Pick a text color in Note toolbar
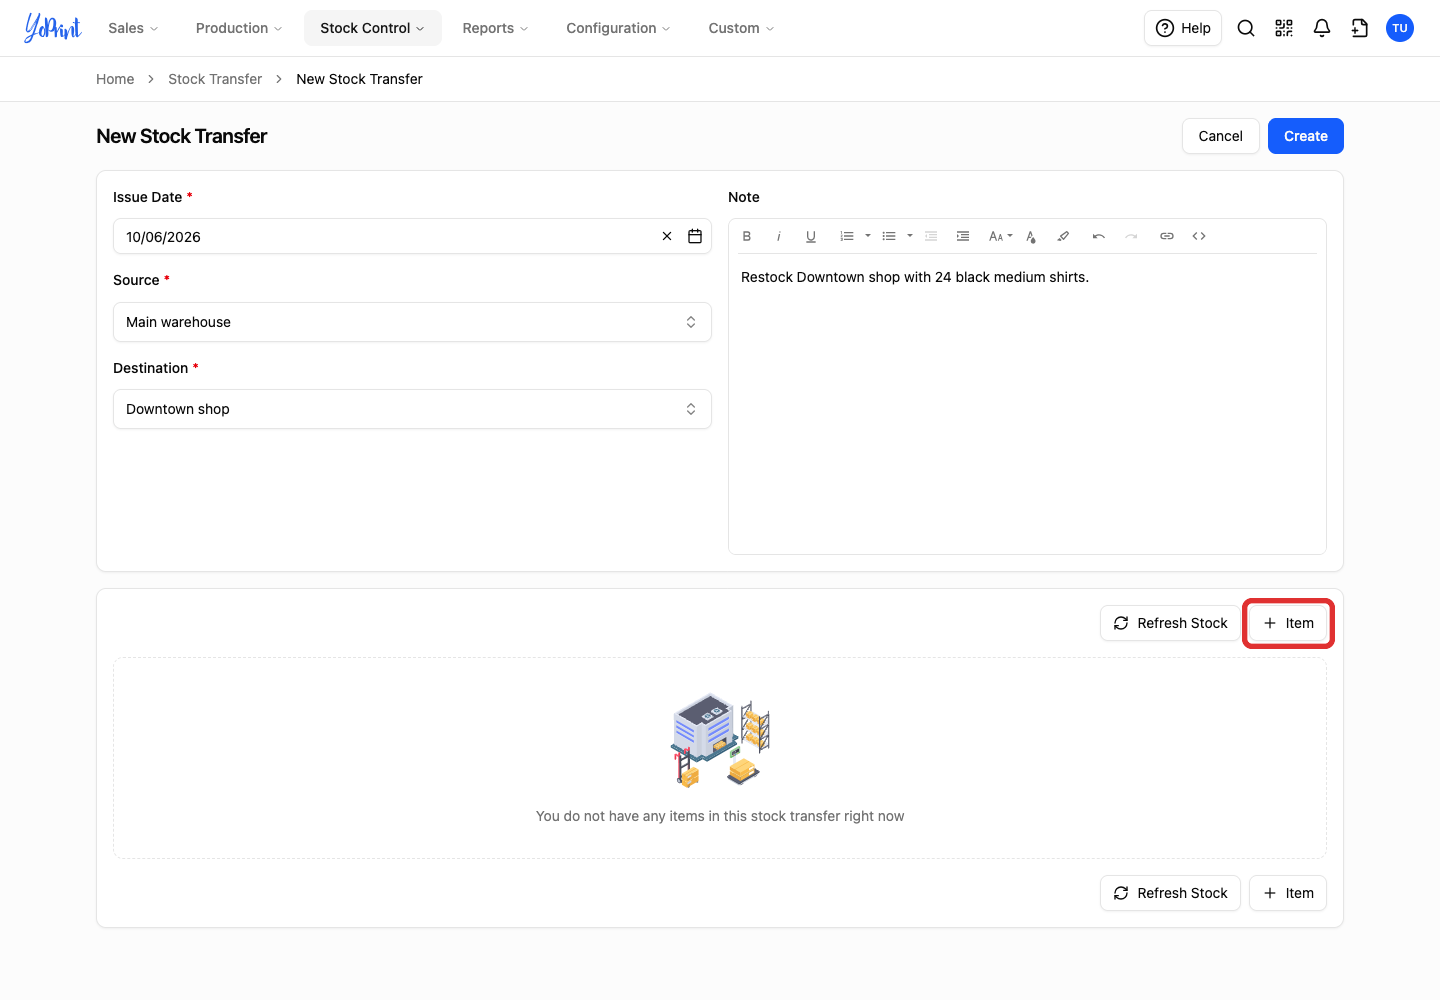The width and height of the screenshot is (1440, 1000). 1031,236
